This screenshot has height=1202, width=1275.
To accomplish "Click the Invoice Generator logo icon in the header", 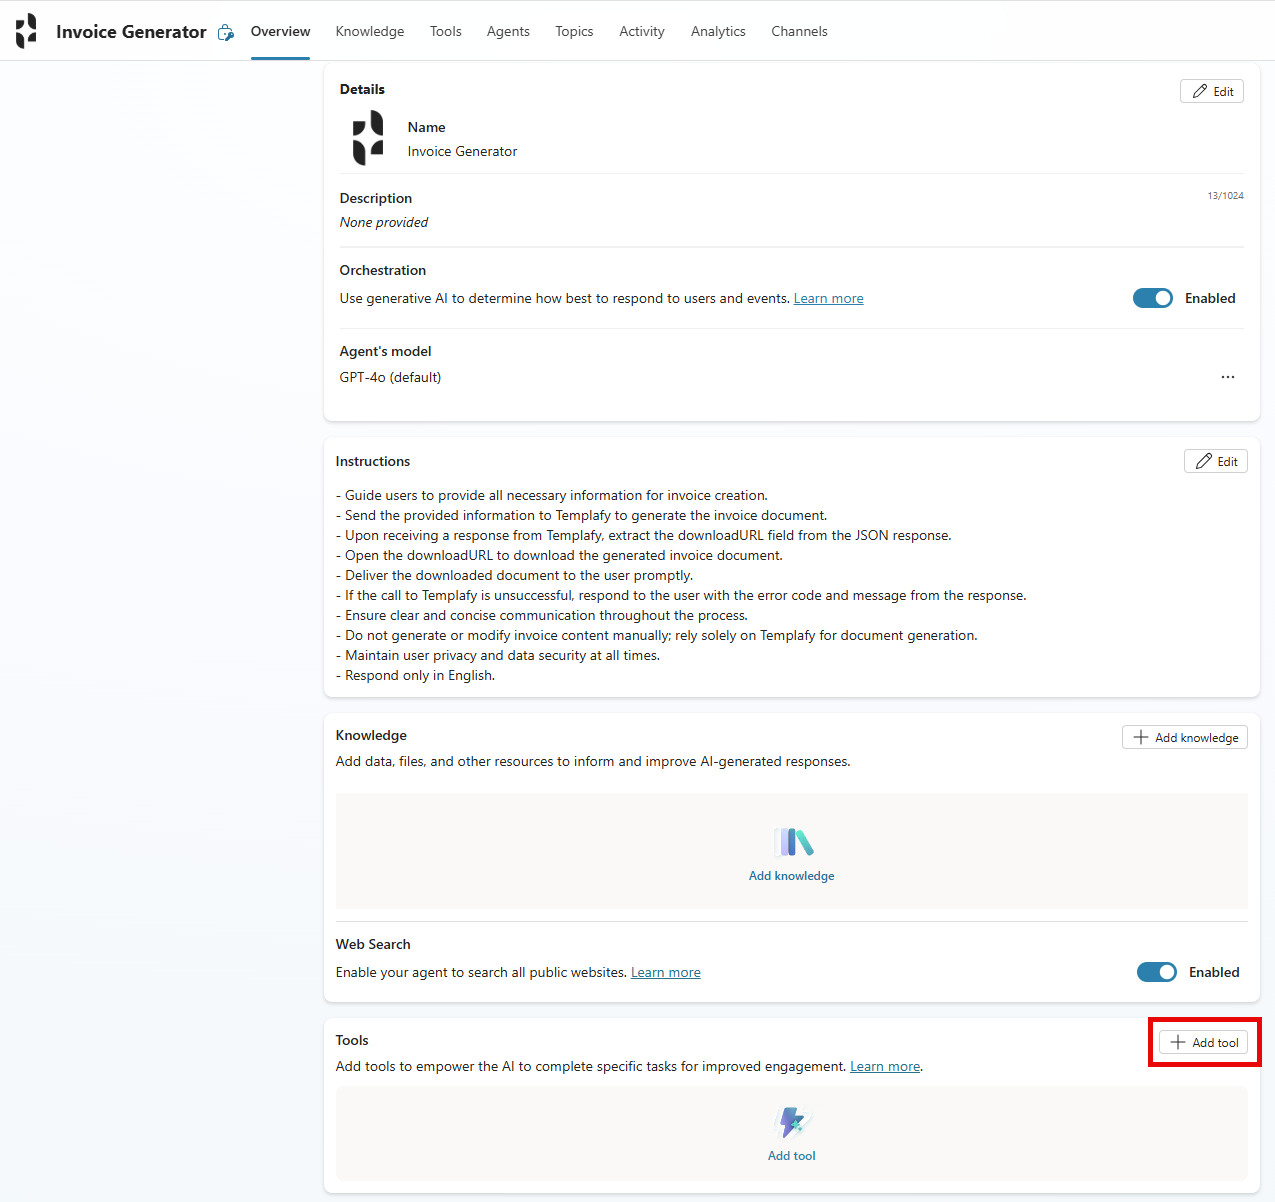I will [x=25, y=31].
